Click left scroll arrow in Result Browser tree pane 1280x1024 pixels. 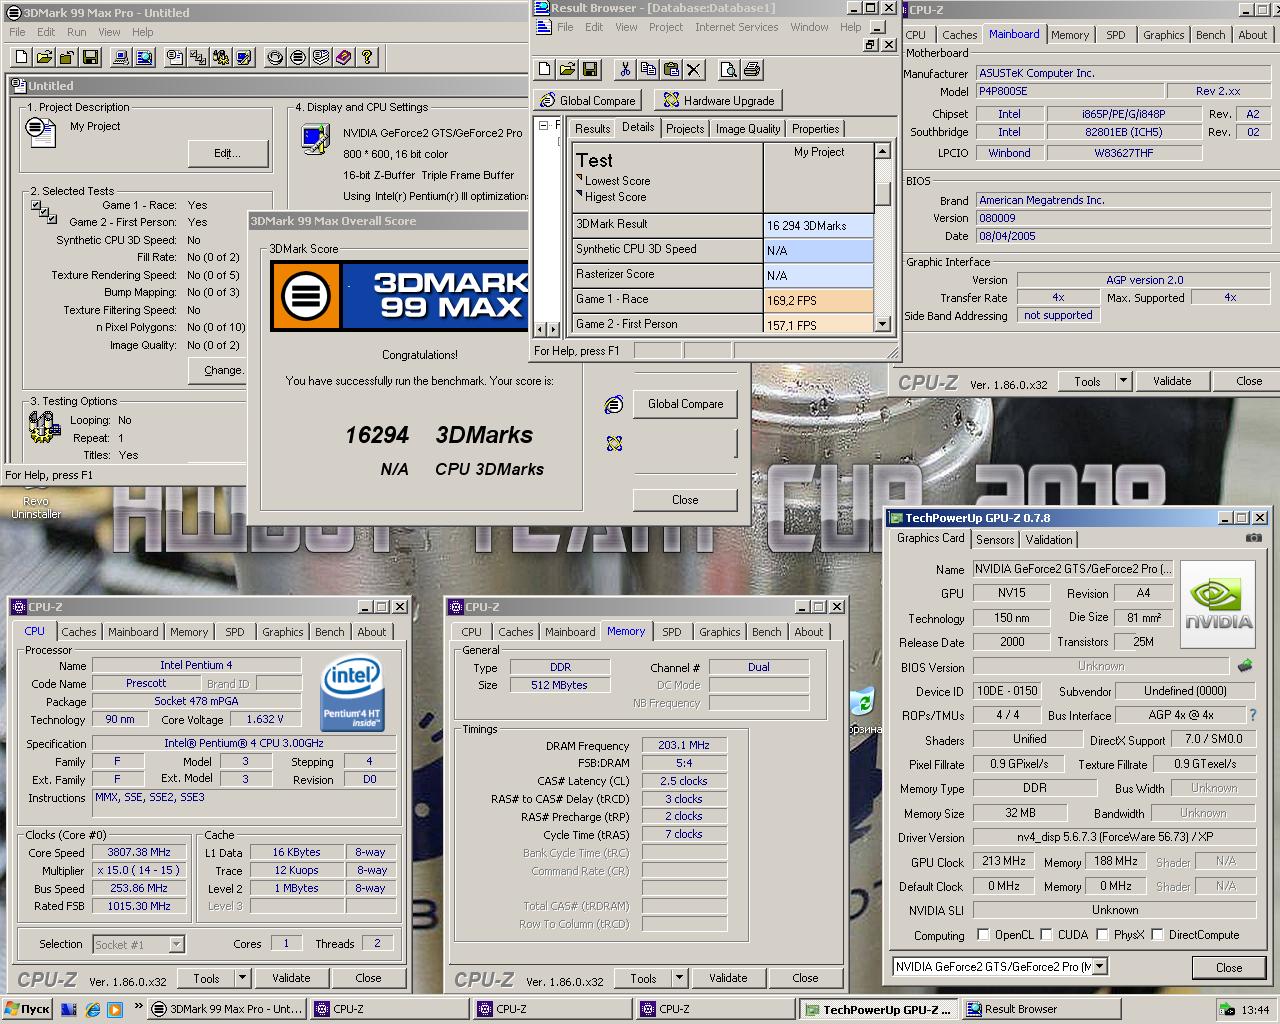click(x=541, y=329)
